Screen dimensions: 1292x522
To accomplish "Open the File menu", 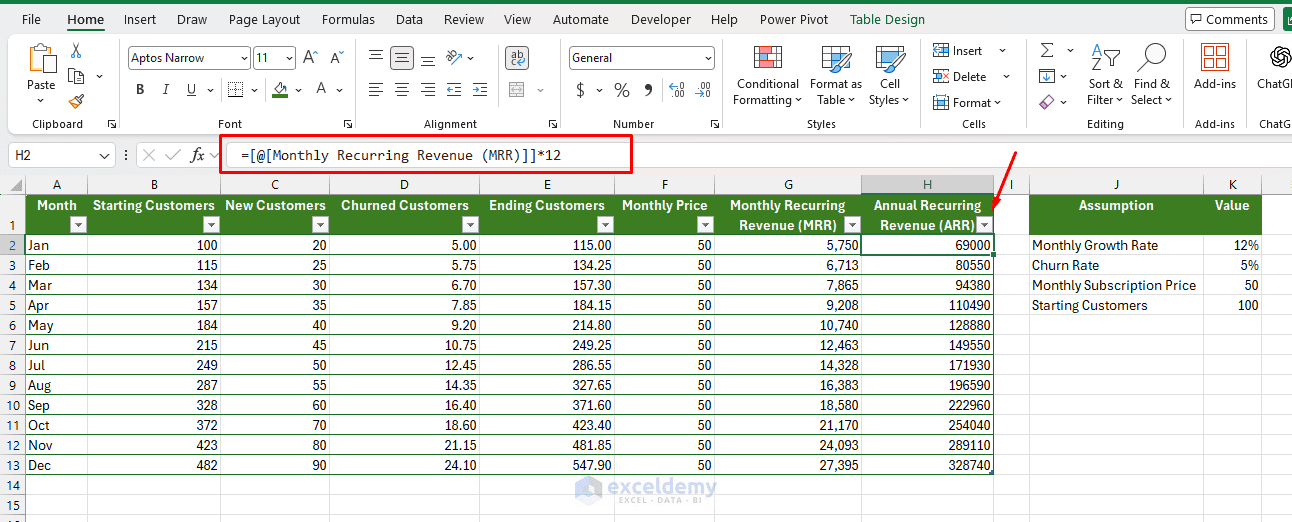I will point(31,19).
